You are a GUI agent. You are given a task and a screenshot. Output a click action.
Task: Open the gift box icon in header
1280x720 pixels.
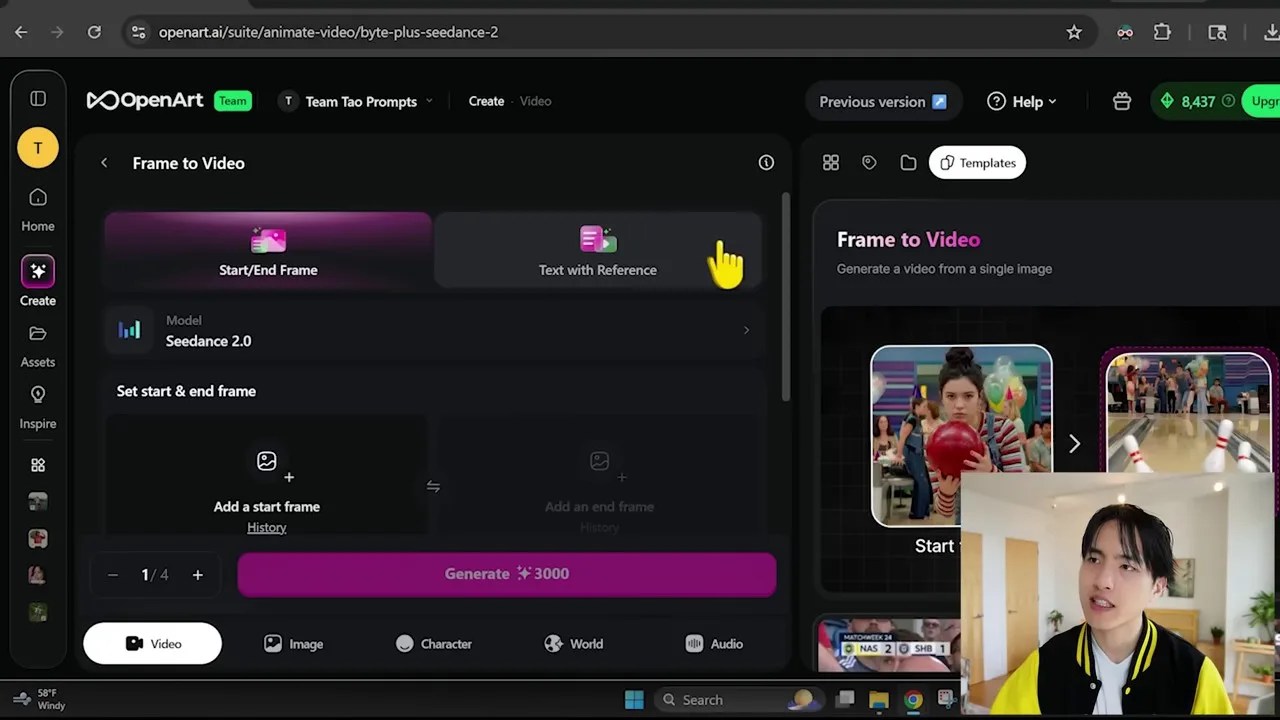(x=1122, y=101)
